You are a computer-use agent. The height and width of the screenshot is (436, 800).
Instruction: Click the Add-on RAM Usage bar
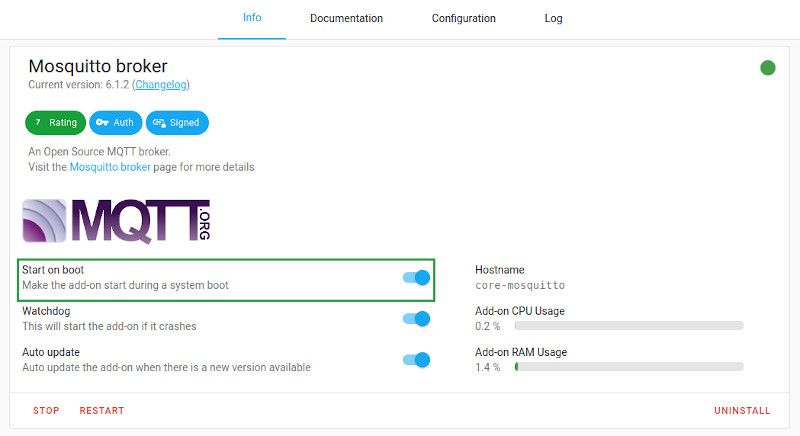(x=629, y=367)
